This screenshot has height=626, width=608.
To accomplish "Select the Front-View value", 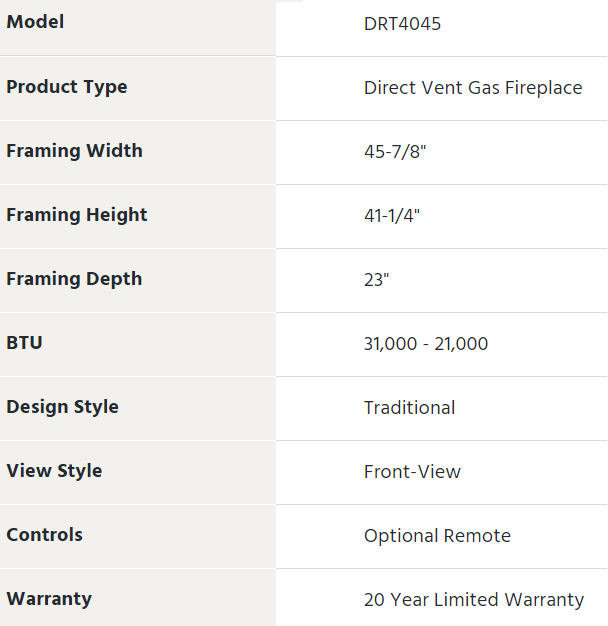I will tap(412, 472).
